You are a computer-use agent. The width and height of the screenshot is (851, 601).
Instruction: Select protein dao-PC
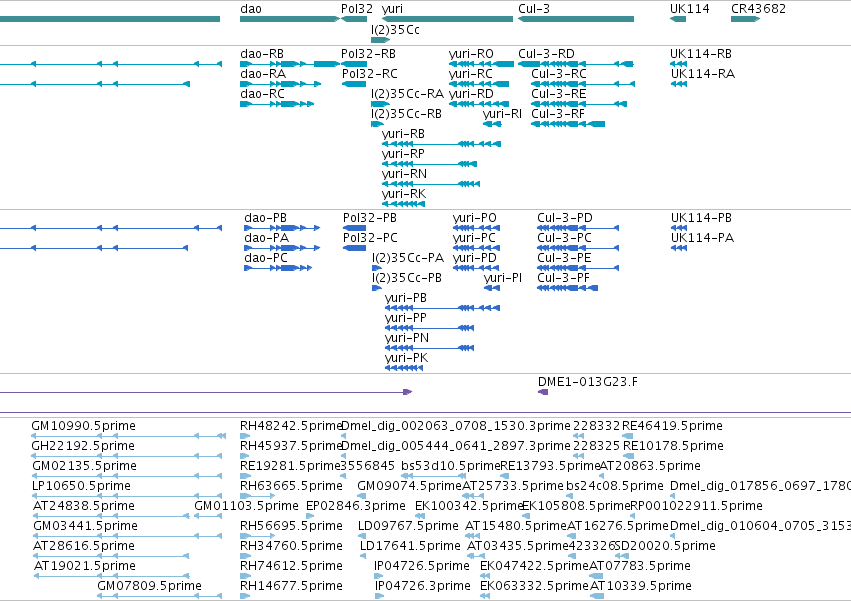[278, 268]
